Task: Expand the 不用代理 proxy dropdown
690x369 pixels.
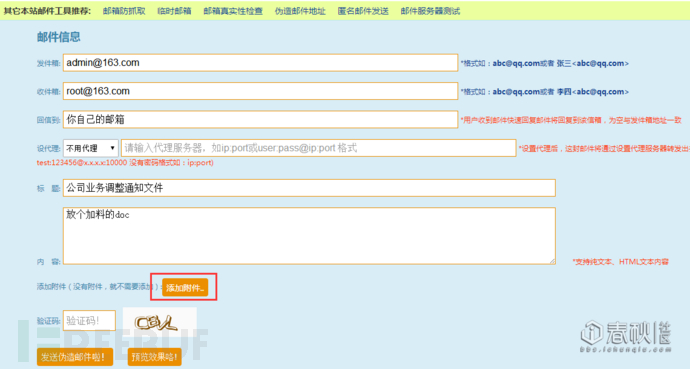Action: (91, 148)
